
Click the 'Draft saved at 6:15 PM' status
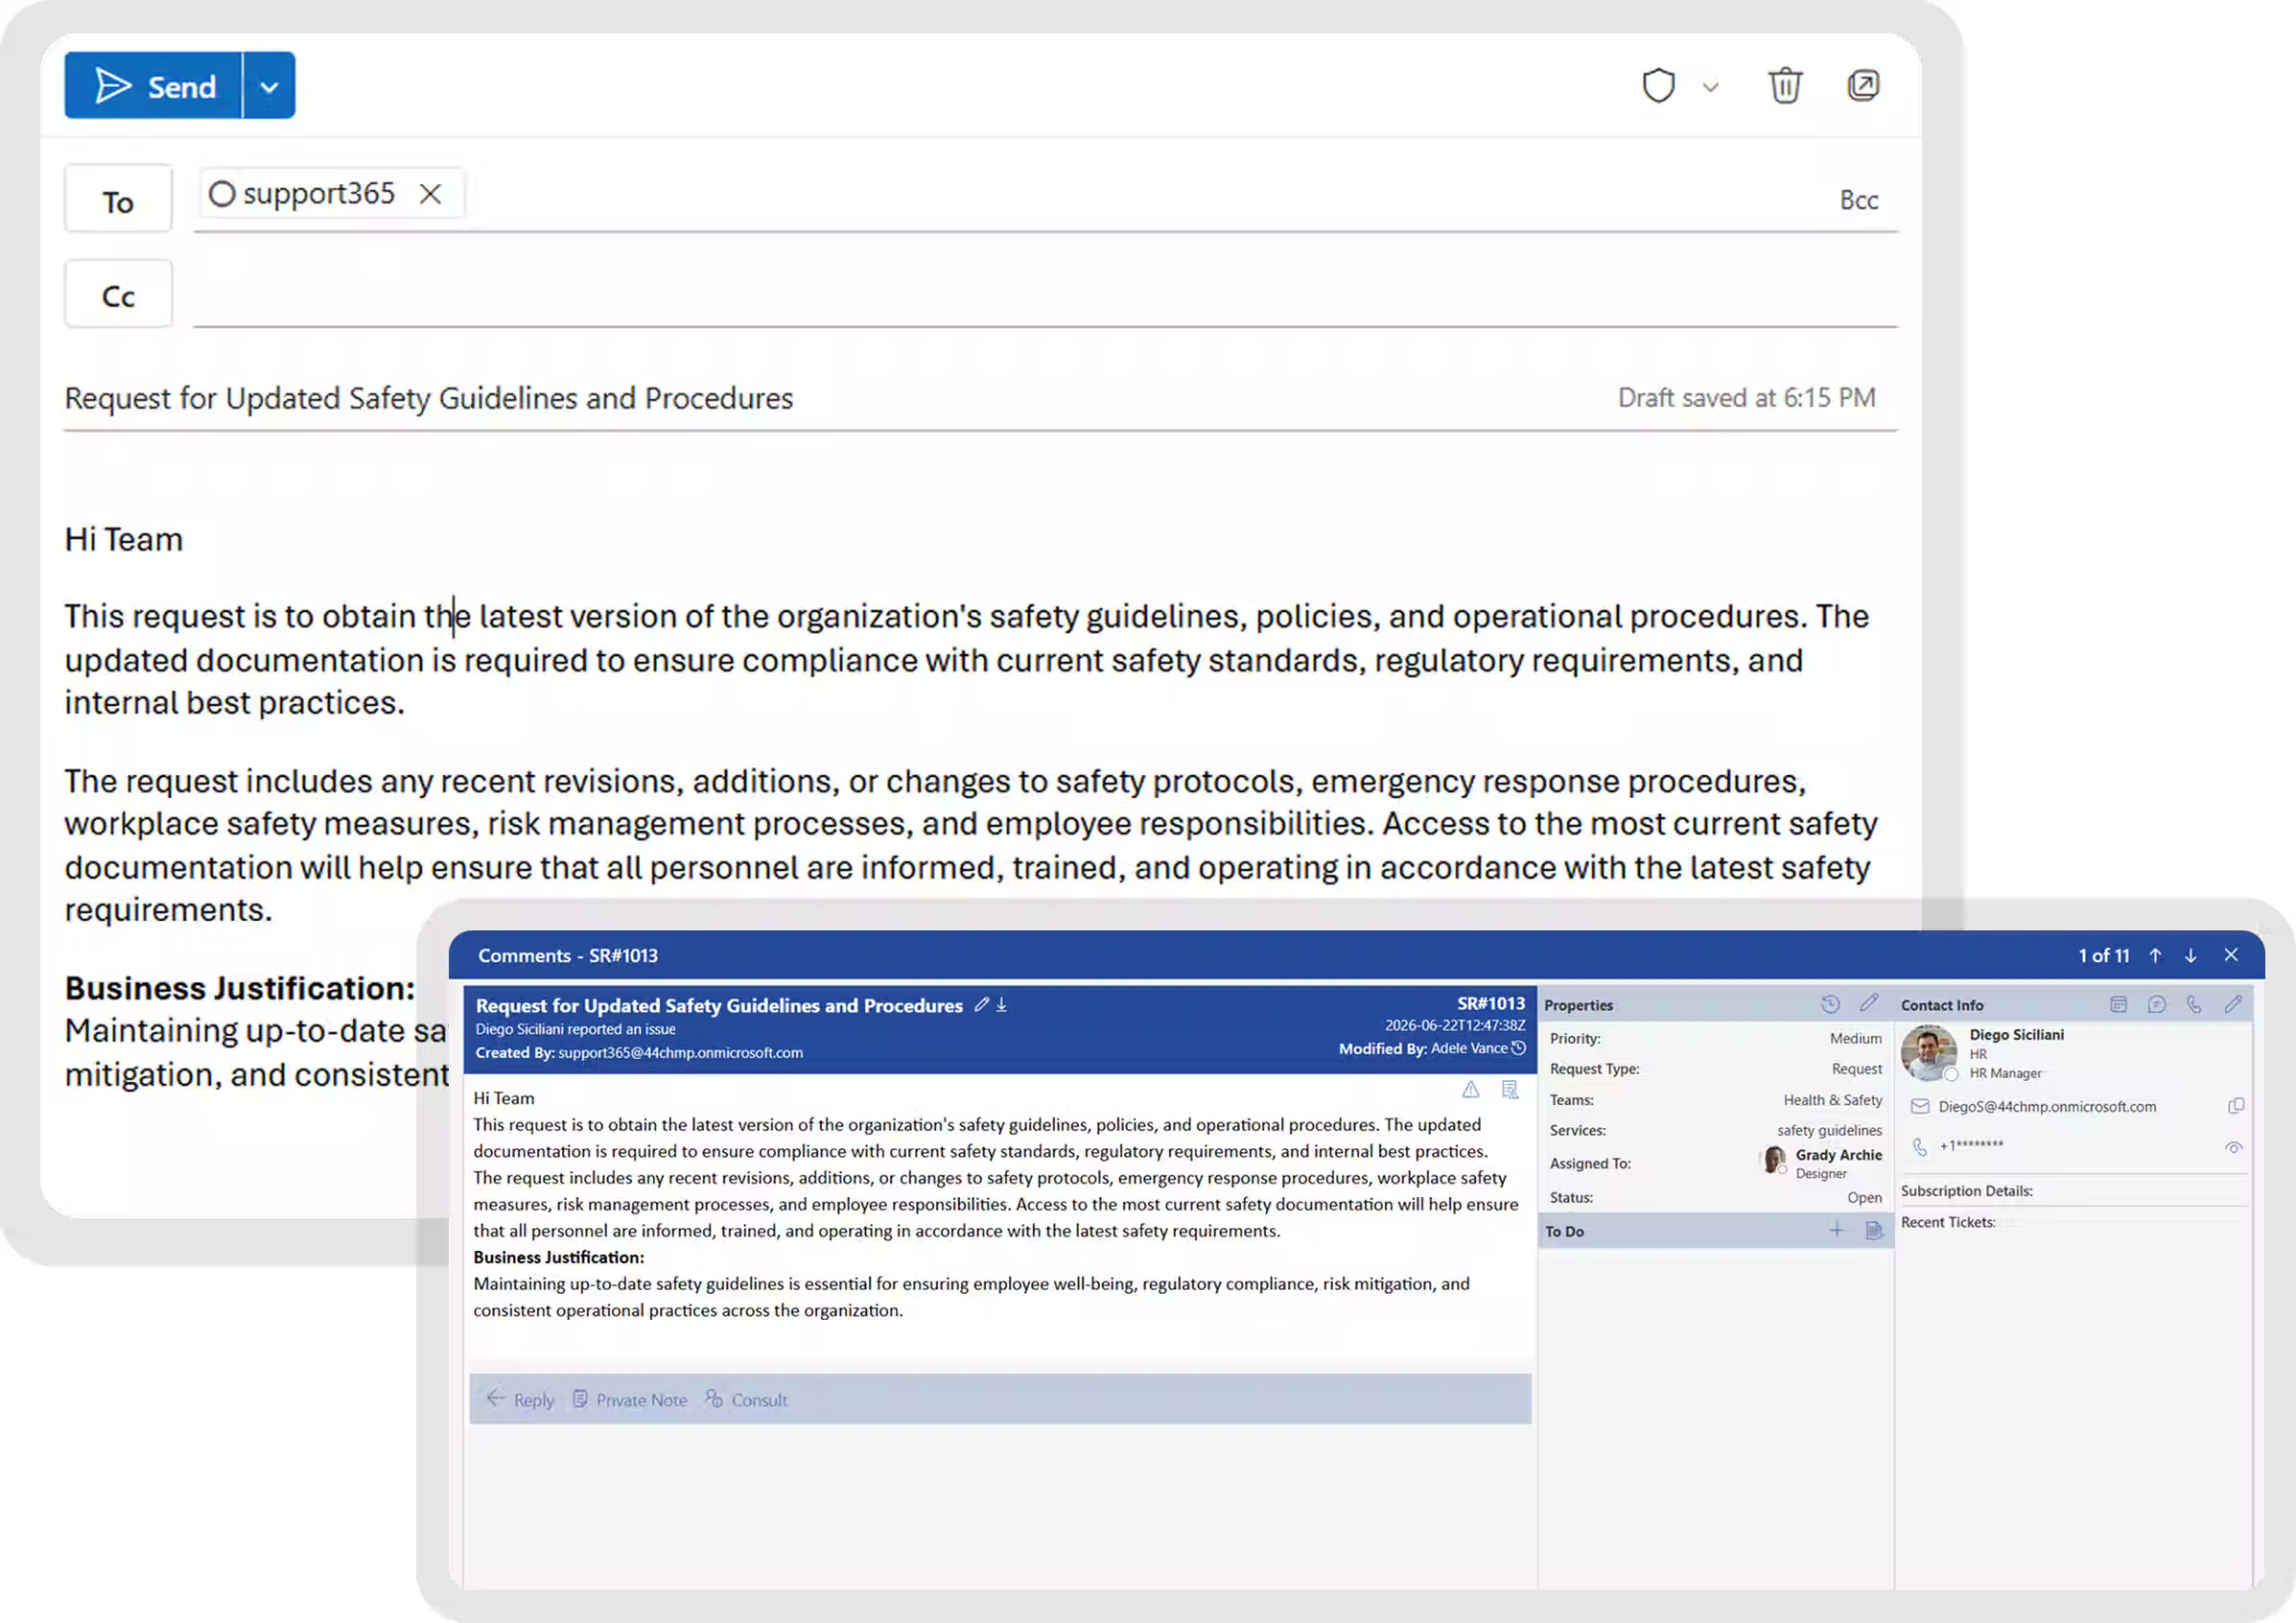(1747, 398)
